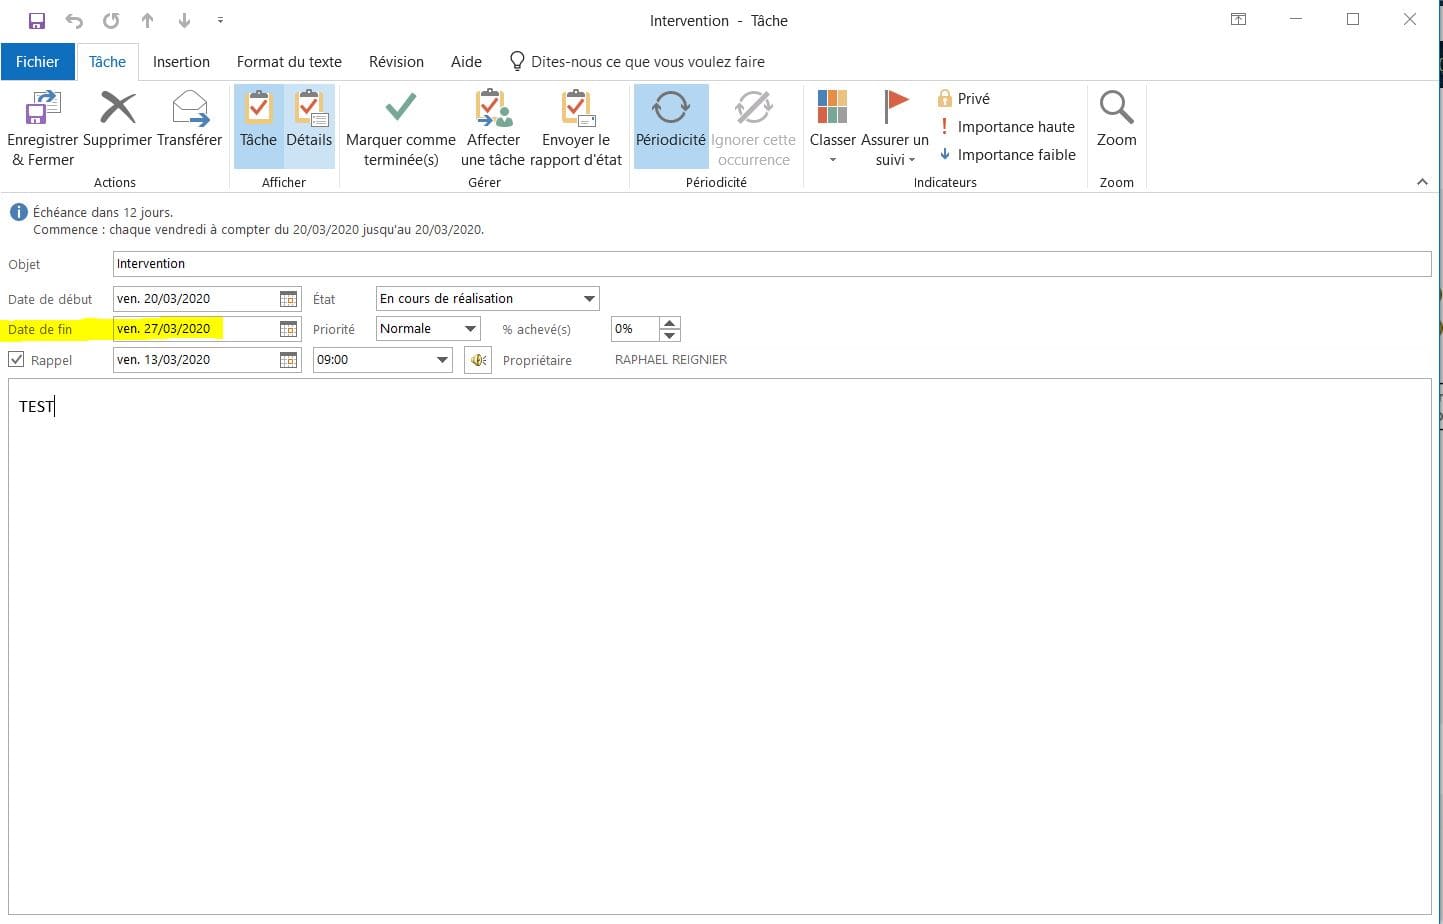
Task: Show the Détails view
Action: click(x=309, y=125)
